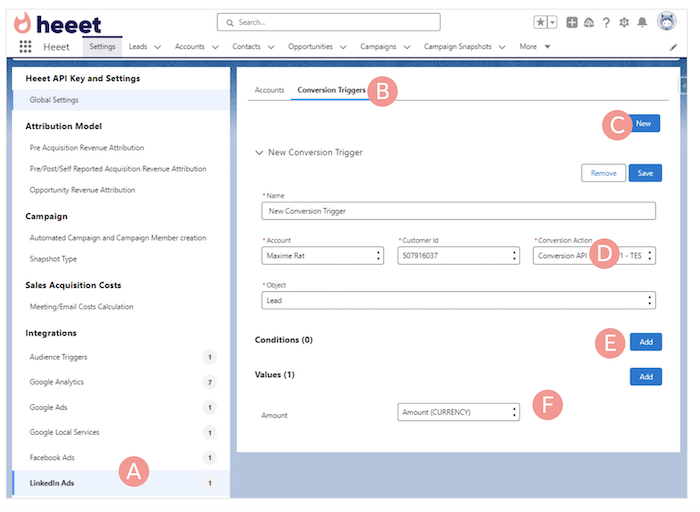Viewport: 700px width, 512px height.
Task: Open Snapshot Type setting
Action: tap(53, 259)
